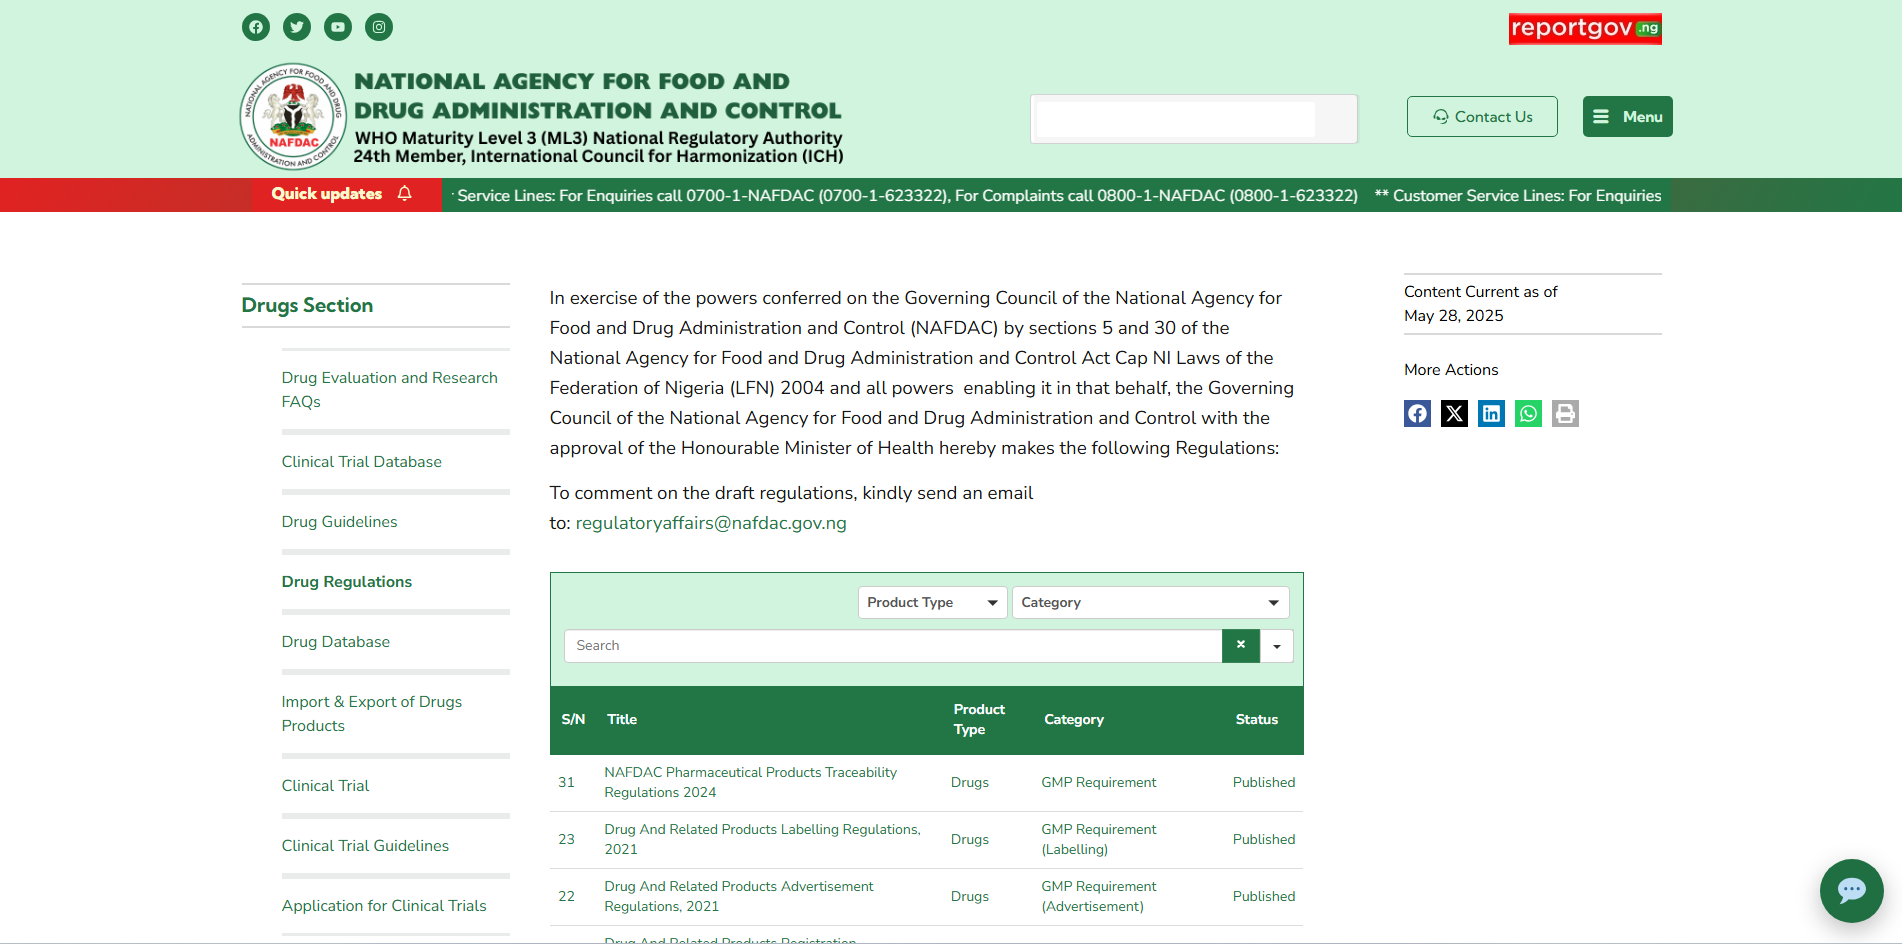1902x944 pixels.
Task: Click the print icon under More Actions
Action: pyautogui.click(x=1565, y=414)
